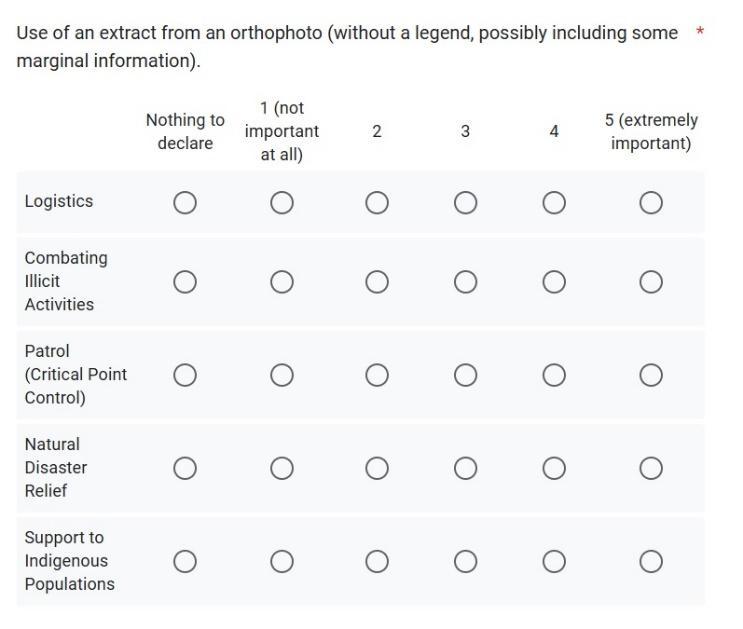Rate Logistics as 1 (not important)
Screen dimensions: 743x629
[282, 203]
